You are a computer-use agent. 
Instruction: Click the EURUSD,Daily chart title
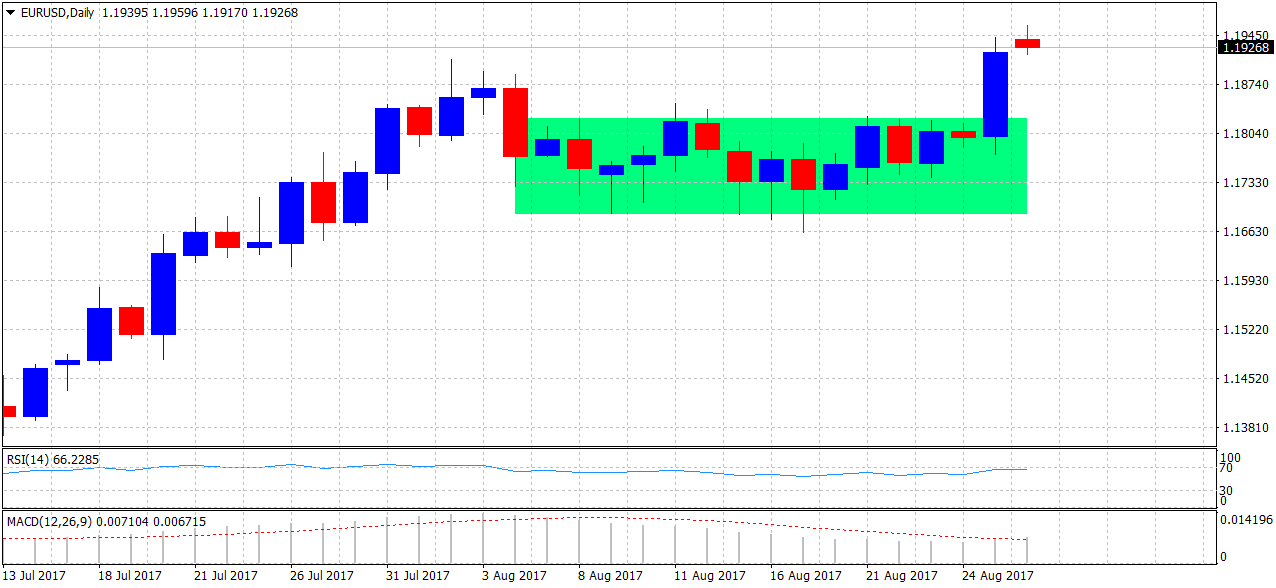pyautogui.click(x=58, y=13)
